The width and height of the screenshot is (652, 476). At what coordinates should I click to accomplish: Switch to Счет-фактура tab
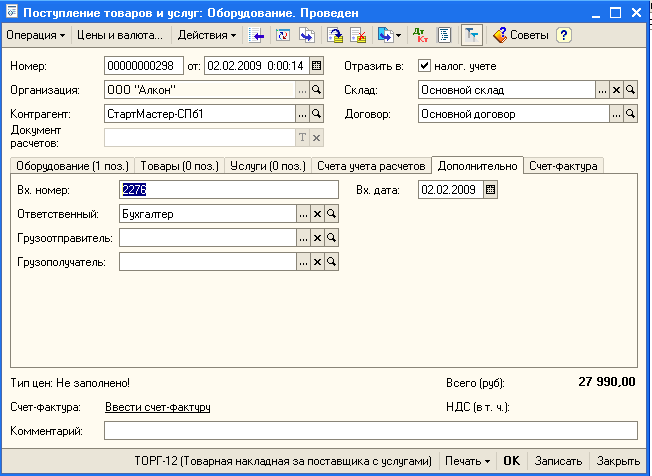click(x=563, y=166)
